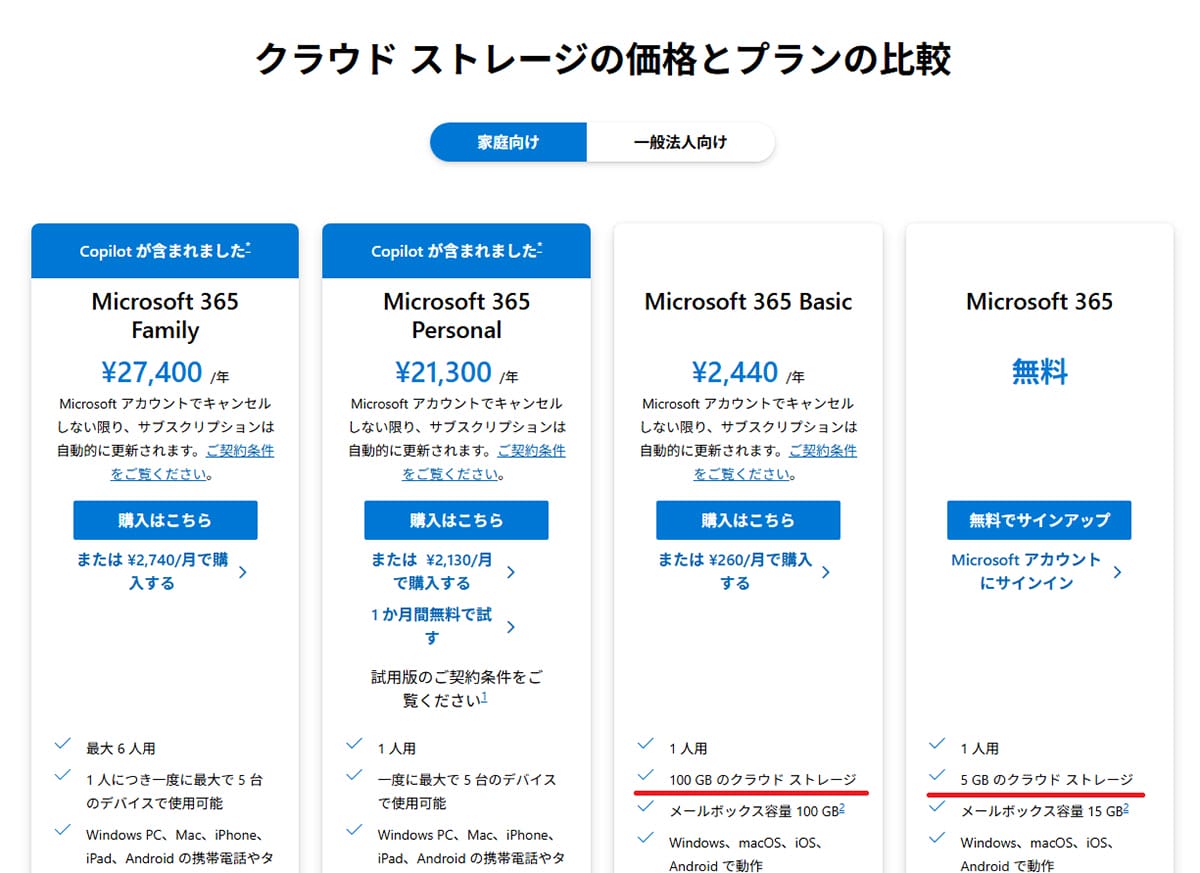Open footnote 1 after 試用版のご契約条件
Image resolution: width=1200 pixels, height=873 pixels.
tap(485, 696)
